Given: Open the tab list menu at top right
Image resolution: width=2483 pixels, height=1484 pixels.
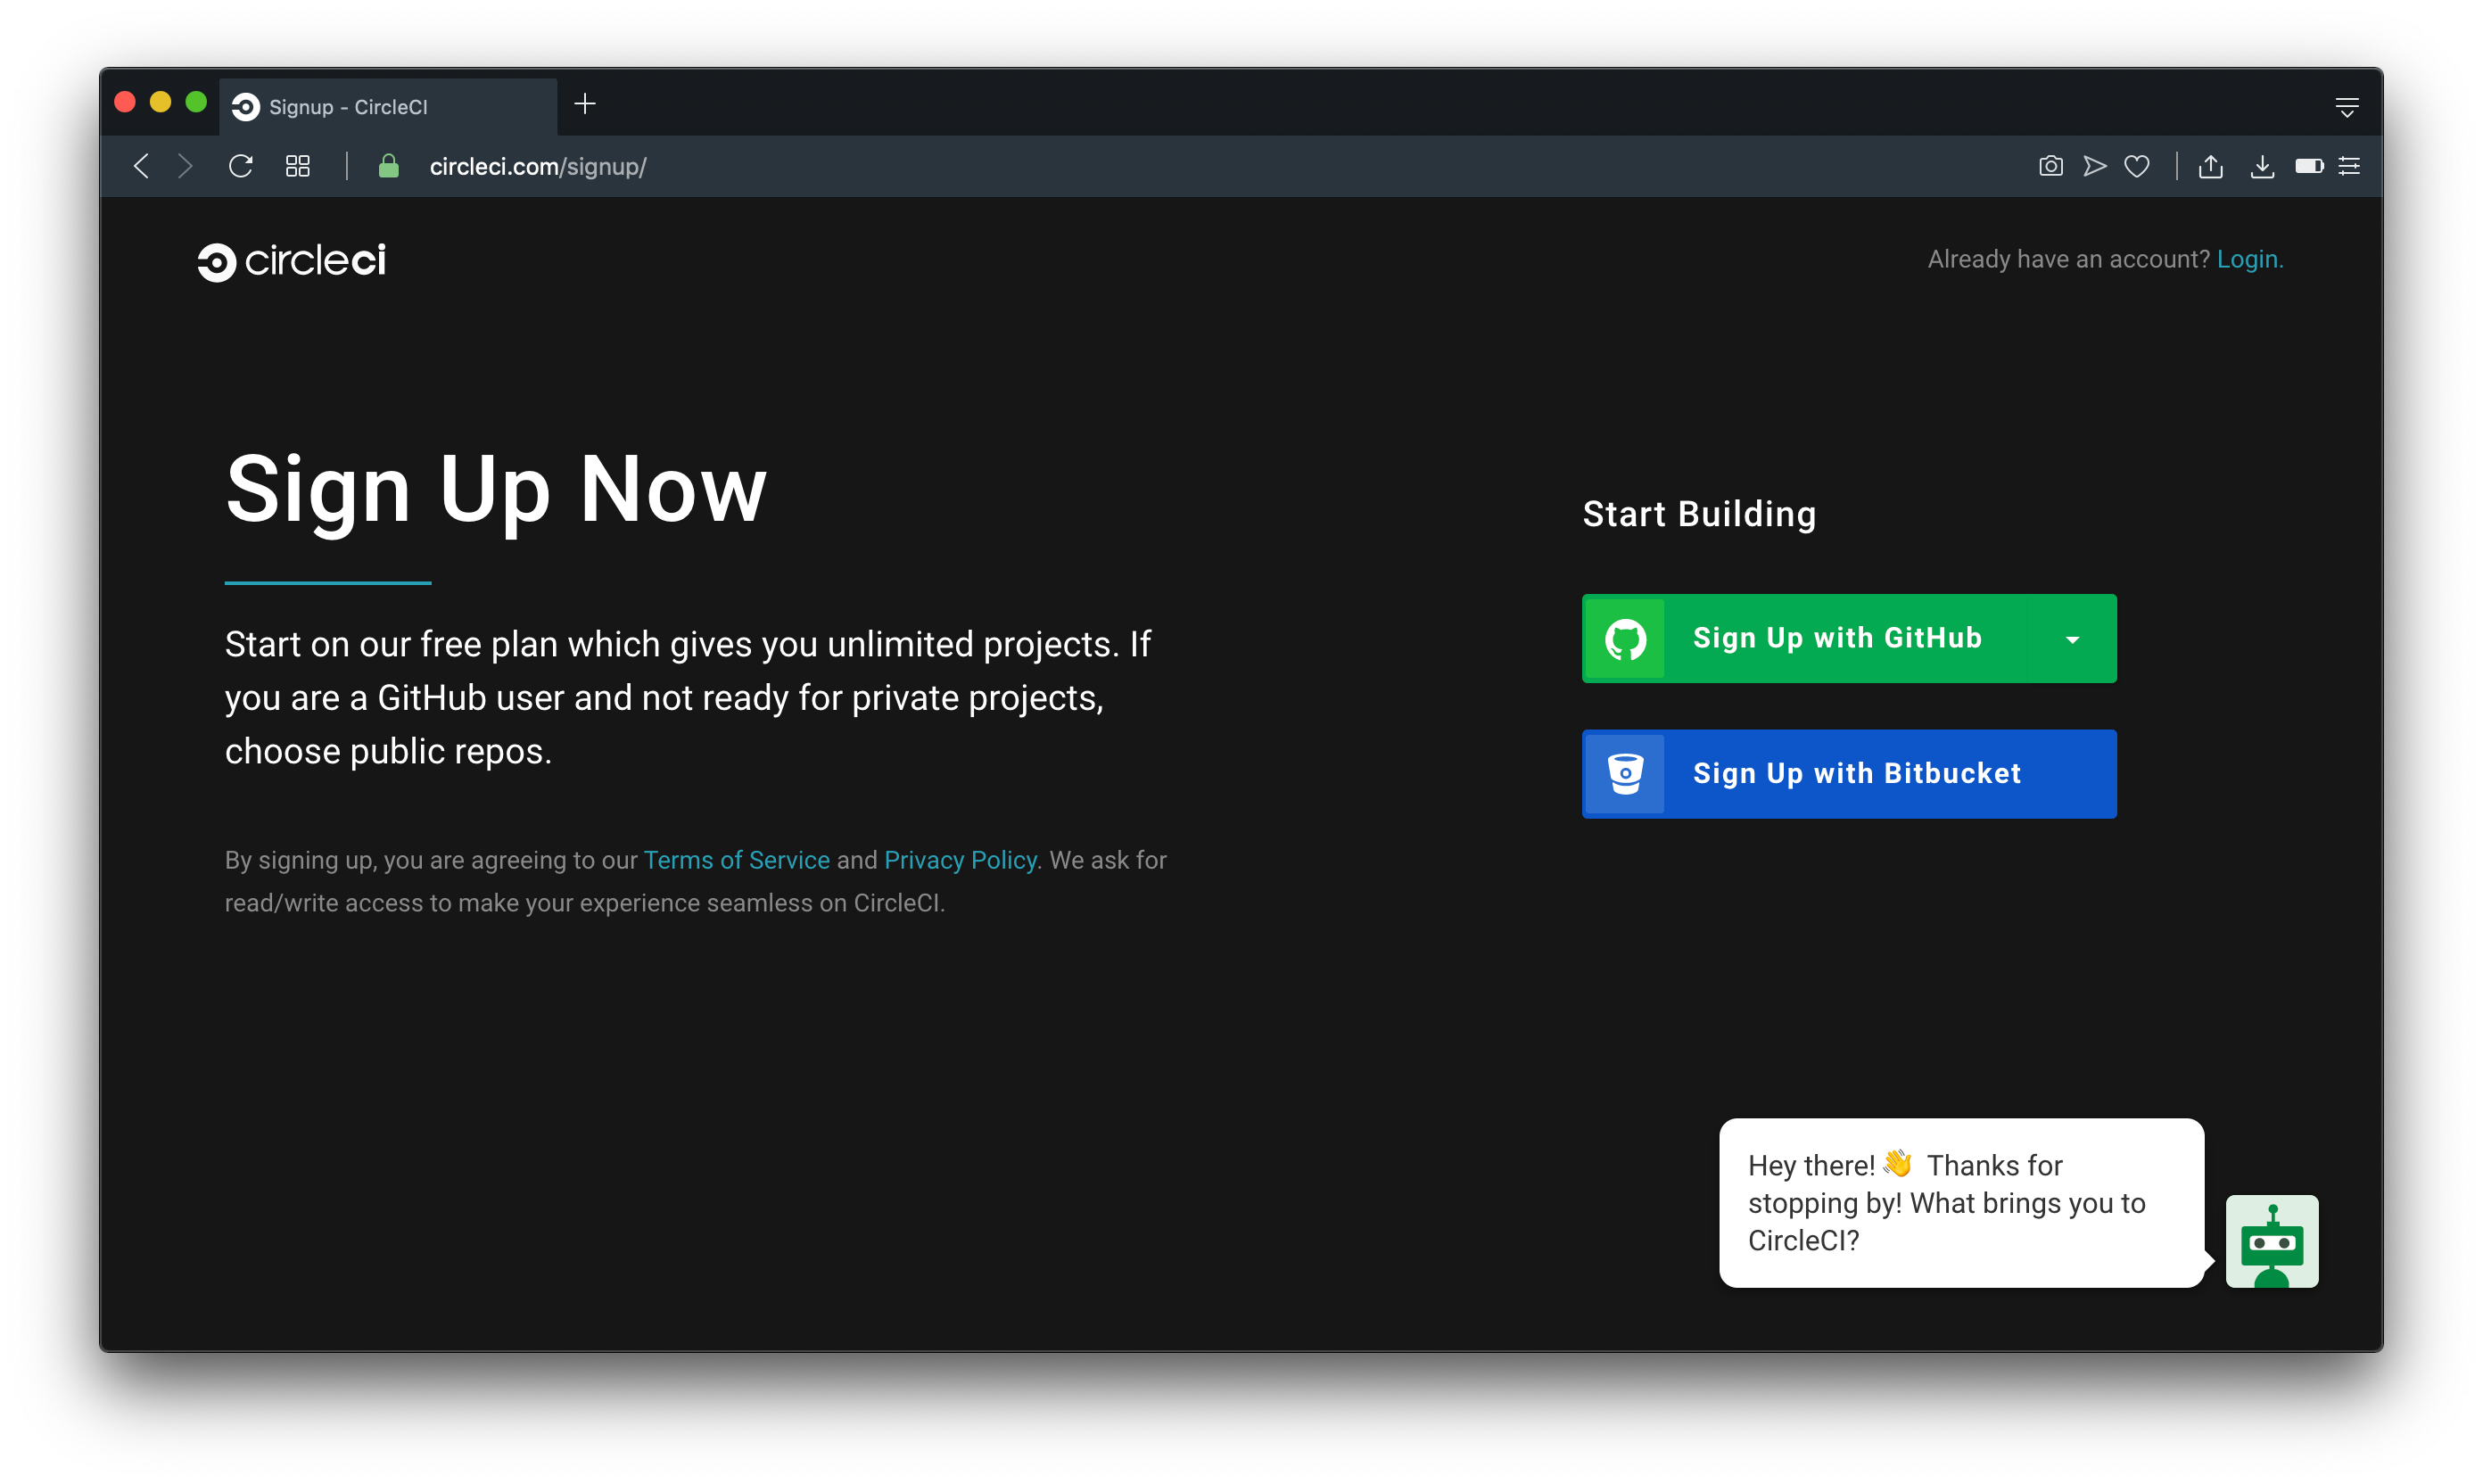Looking at the screenshot, I should (2347, 107).
